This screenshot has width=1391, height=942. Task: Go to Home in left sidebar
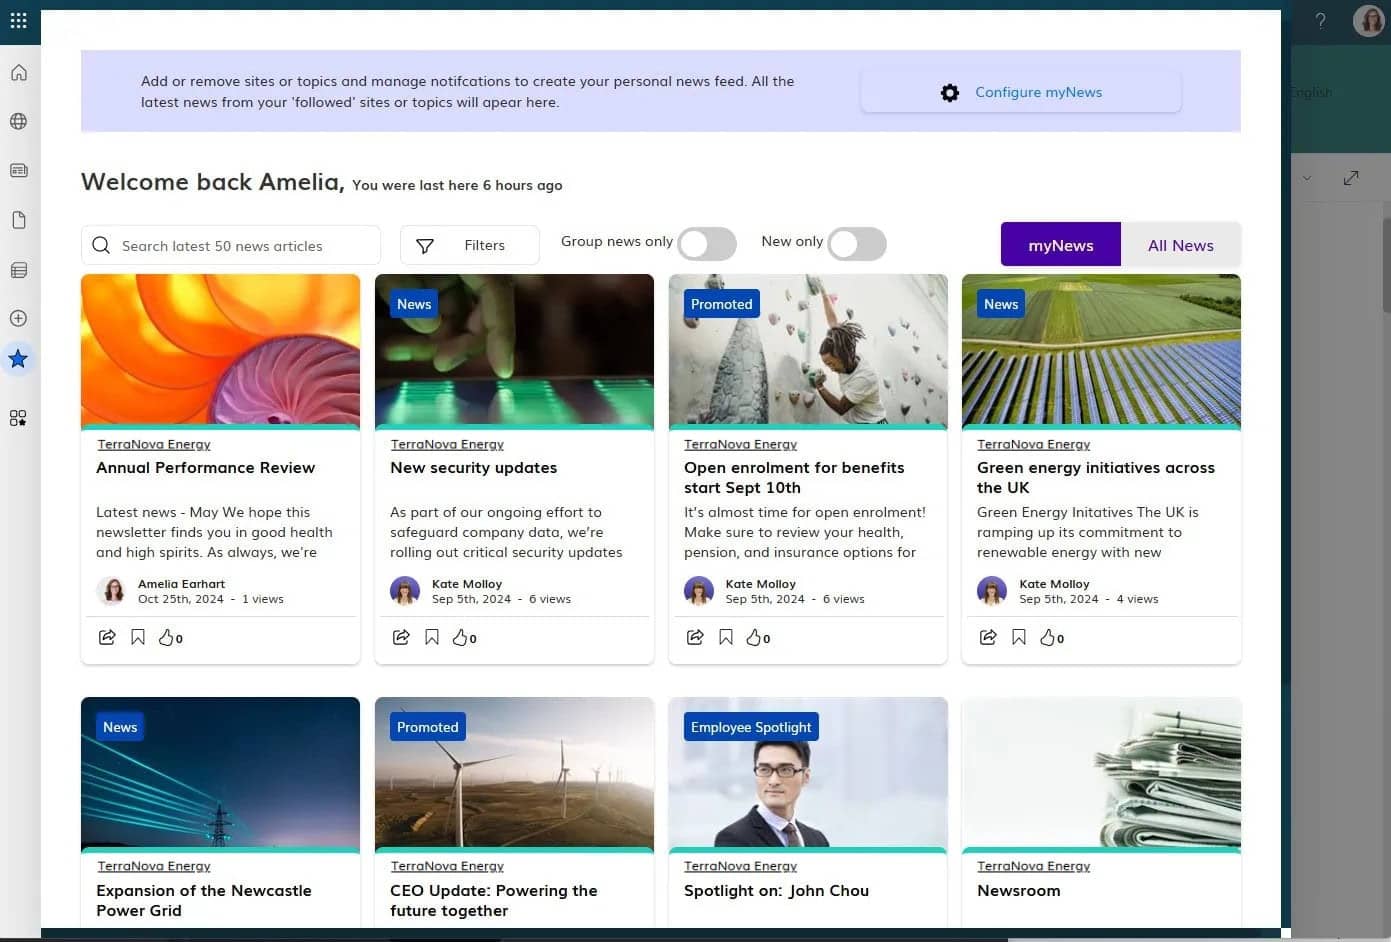[x=19, y=73]
